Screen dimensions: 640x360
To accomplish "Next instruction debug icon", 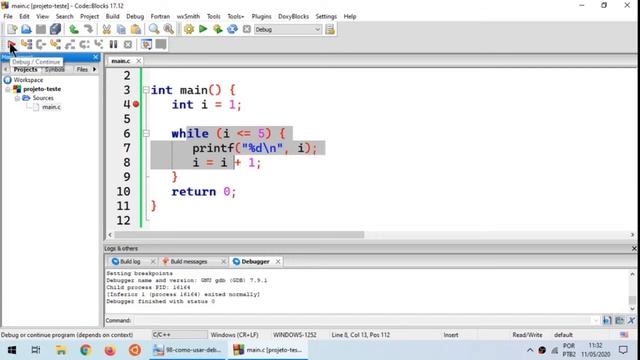I will point(84,44).
